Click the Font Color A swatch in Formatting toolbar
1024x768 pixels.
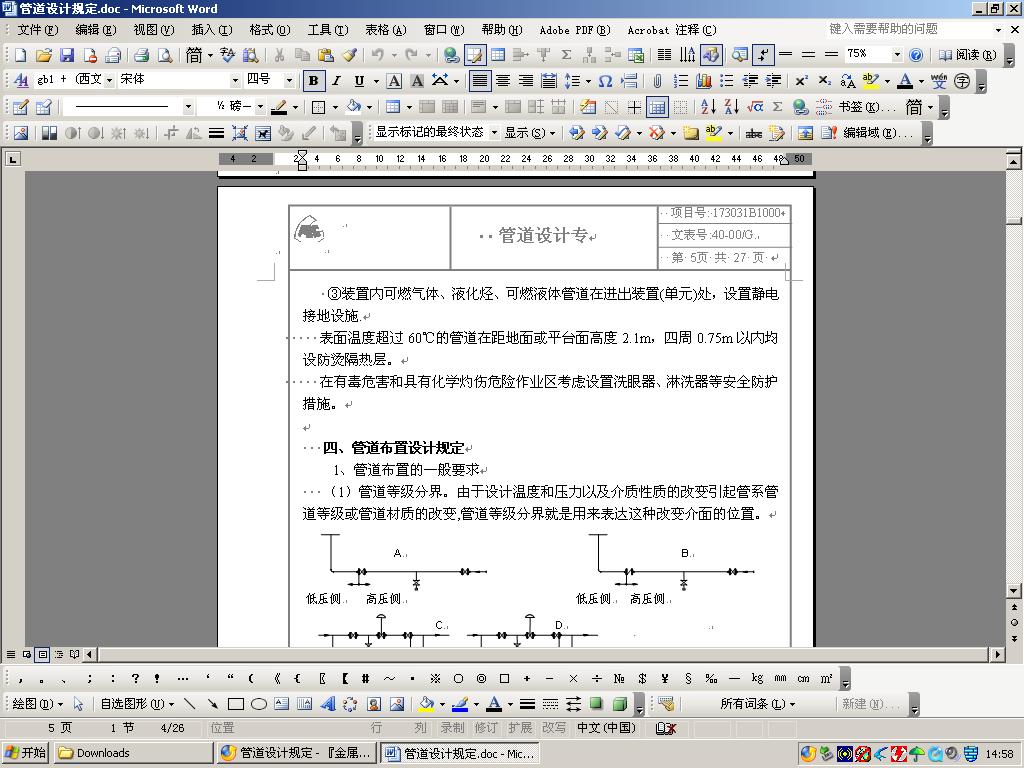coord(905,81)
